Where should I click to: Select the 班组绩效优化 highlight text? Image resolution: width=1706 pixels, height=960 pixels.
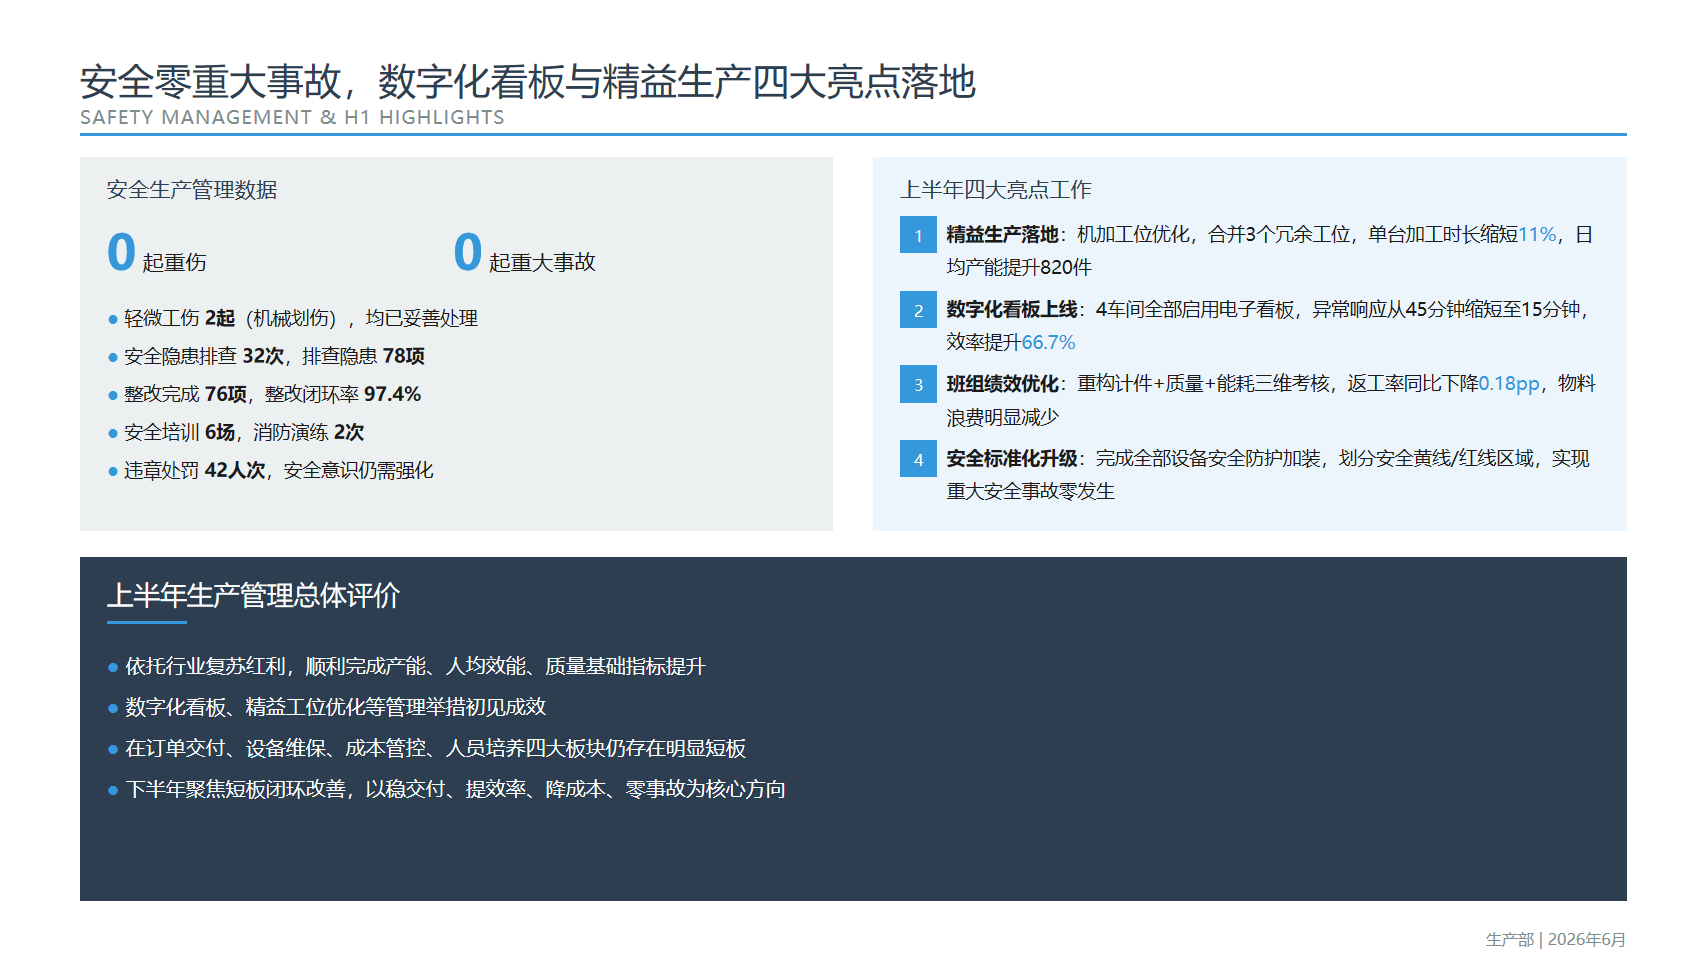[1271, 400]
